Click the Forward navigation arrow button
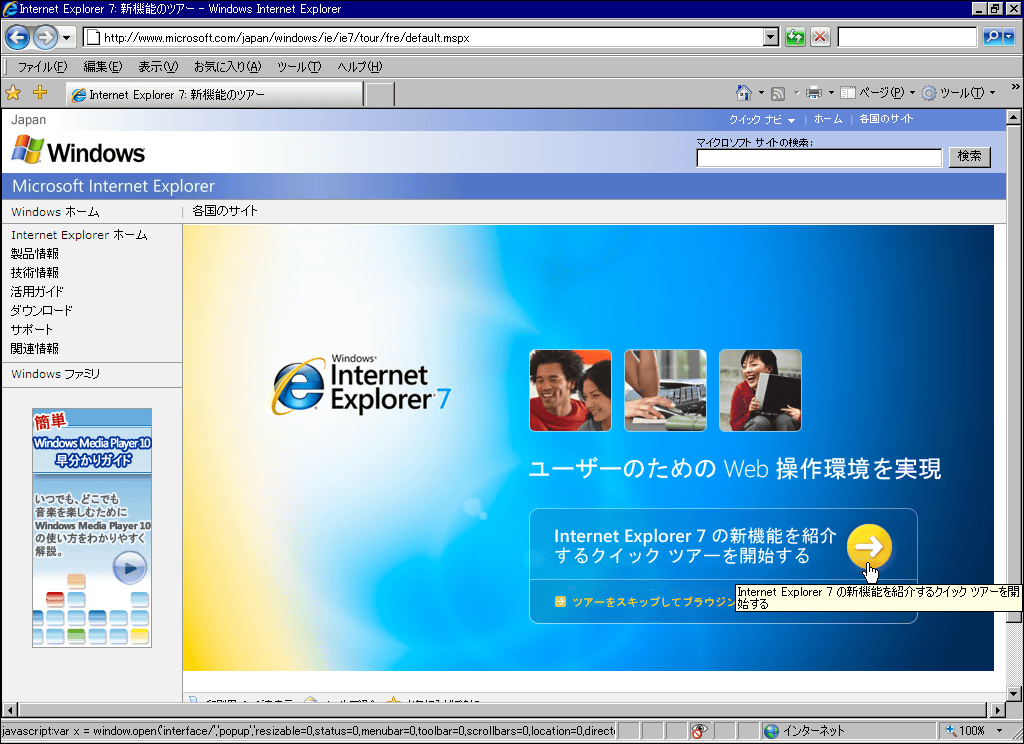This screenshot has height=744, width=1024. tap(45, 37)
